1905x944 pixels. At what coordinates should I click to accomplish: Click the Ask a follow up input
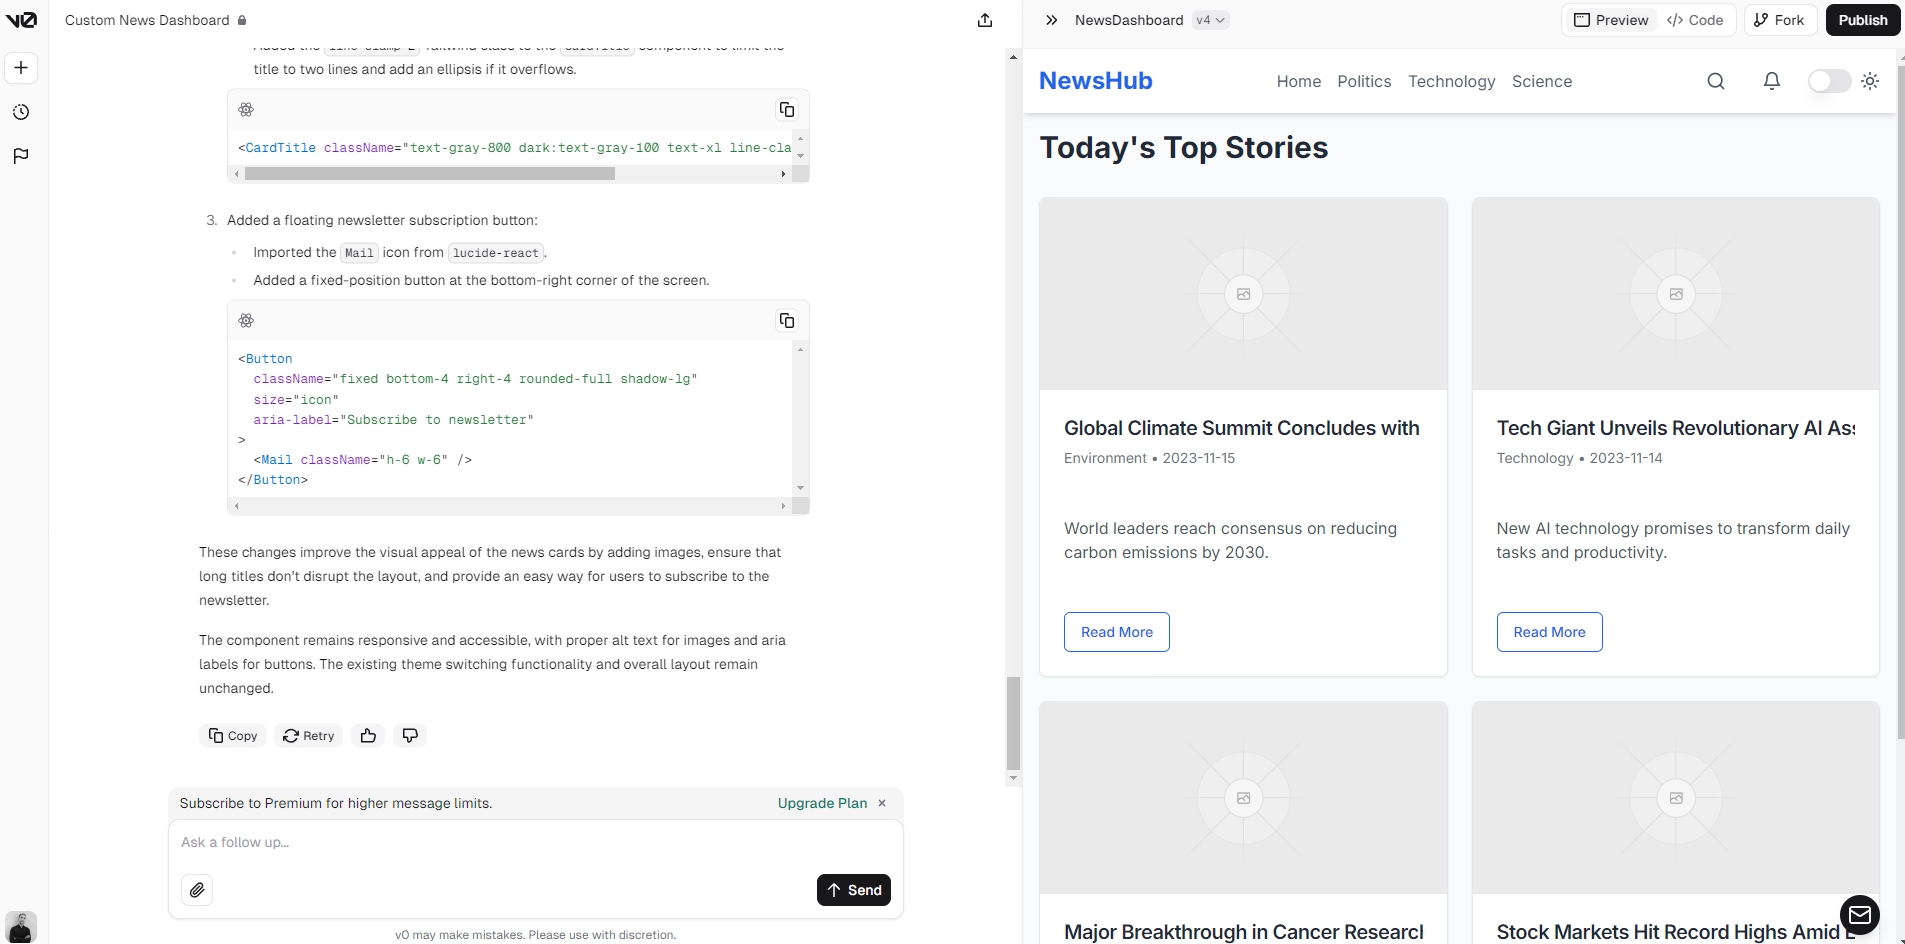[x=535, y=843]
